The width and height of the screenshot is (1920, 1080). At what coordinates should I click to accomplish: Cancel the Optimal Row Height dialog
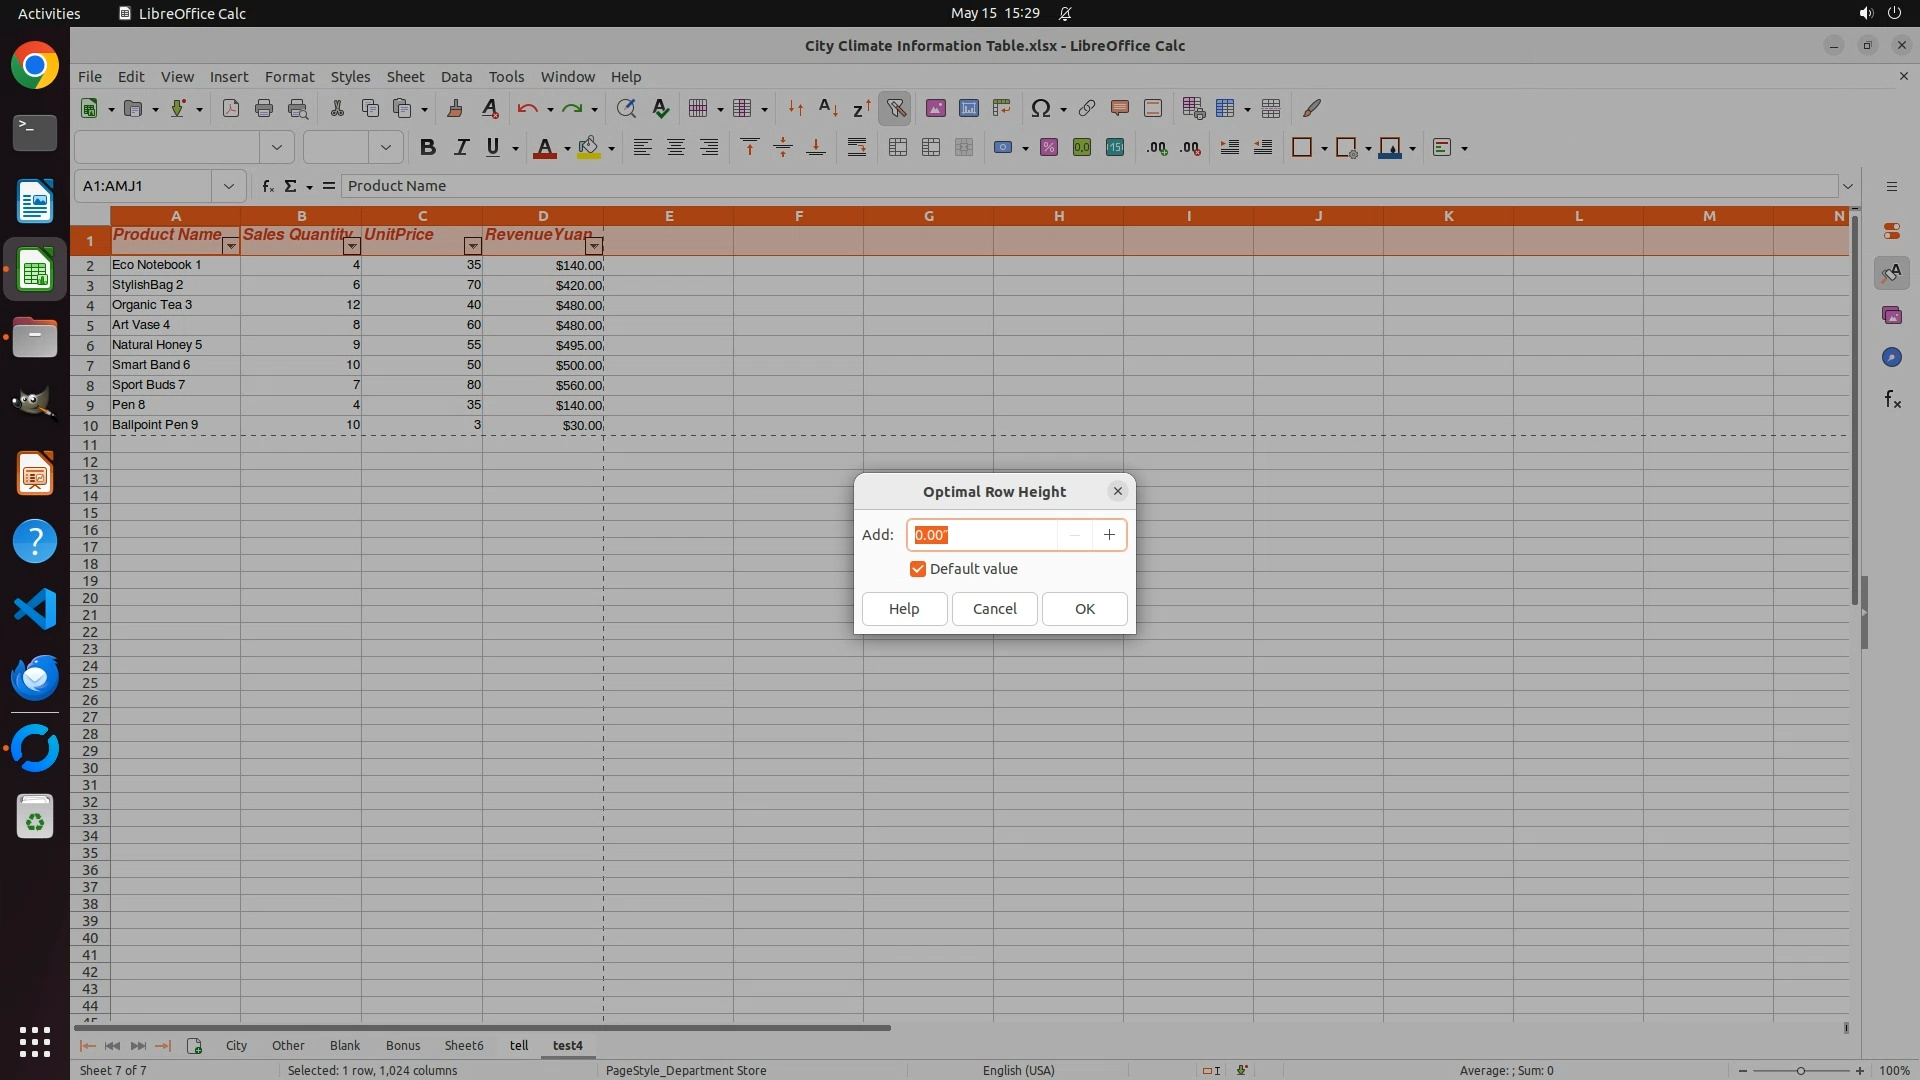click(x=994, y=609)
